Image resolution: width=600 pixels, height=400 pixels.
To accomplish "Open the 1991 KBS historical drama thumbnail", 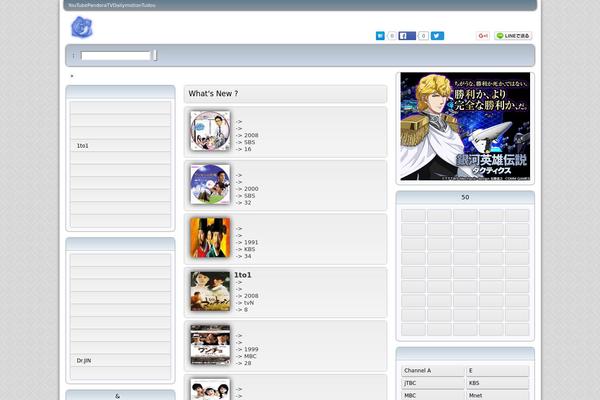I will (210, 238).
